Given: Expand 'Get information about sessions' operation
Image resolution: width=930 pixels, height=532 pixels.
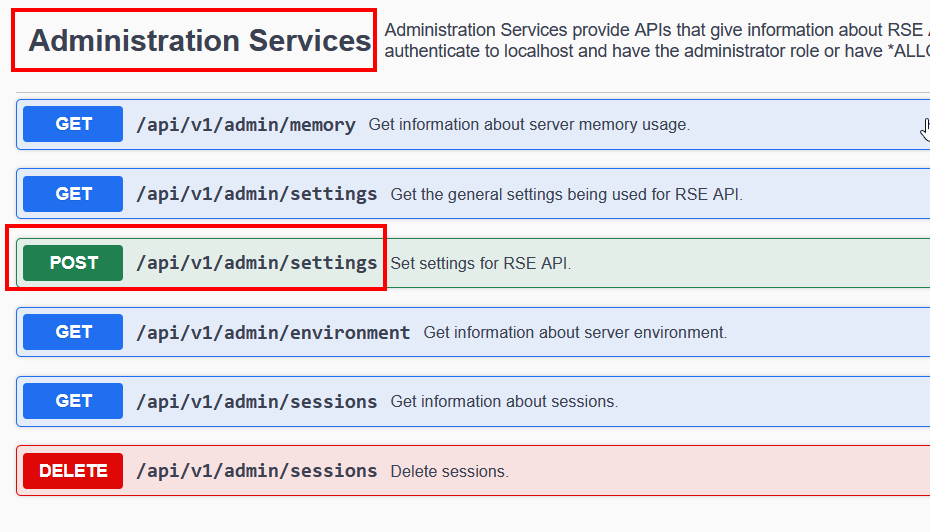Looking at the screenshot, I should 504,402.
